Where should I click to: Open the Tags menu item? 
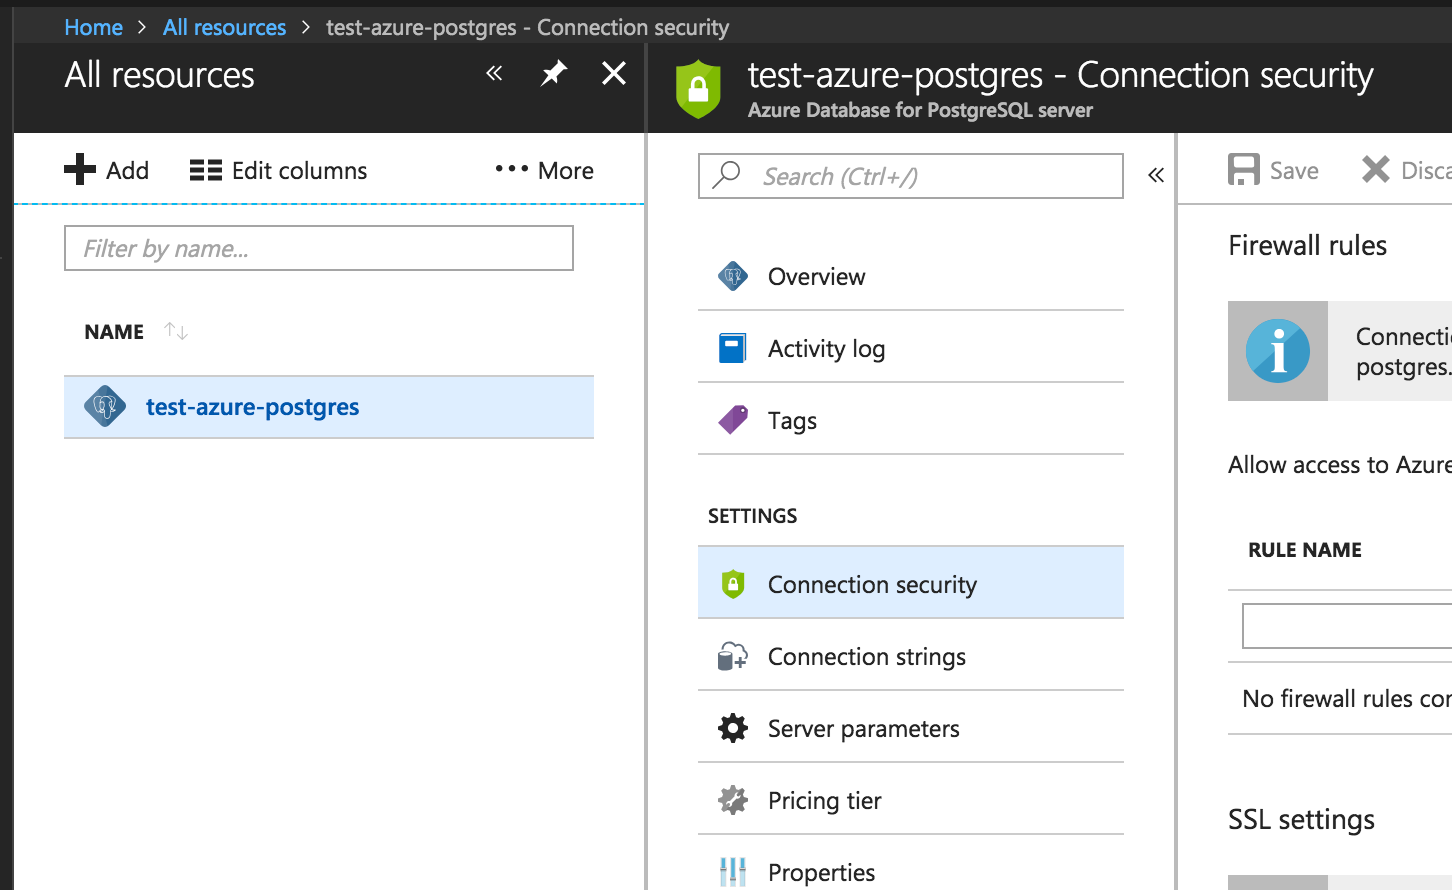[911, 420]
